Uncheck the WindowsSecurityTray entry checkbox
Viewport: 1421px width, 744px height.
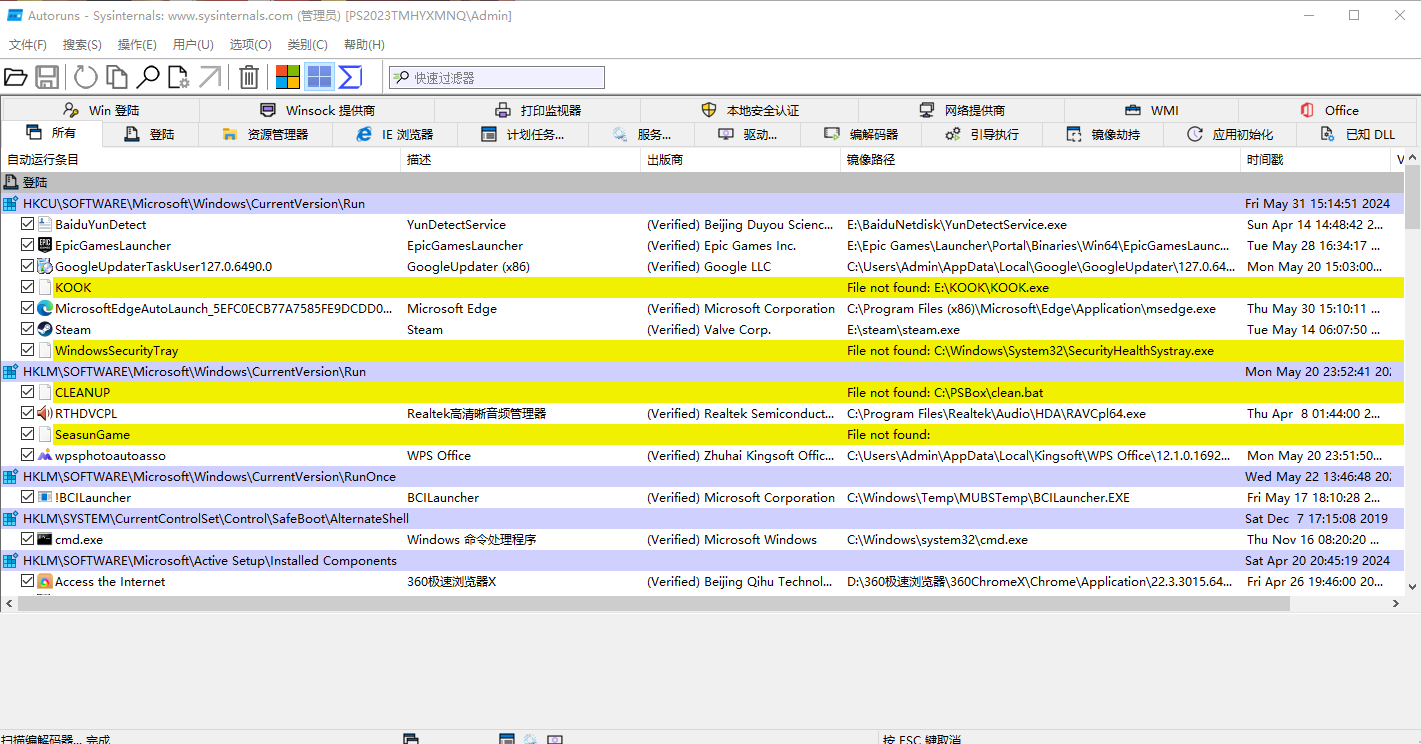(28, 350)
